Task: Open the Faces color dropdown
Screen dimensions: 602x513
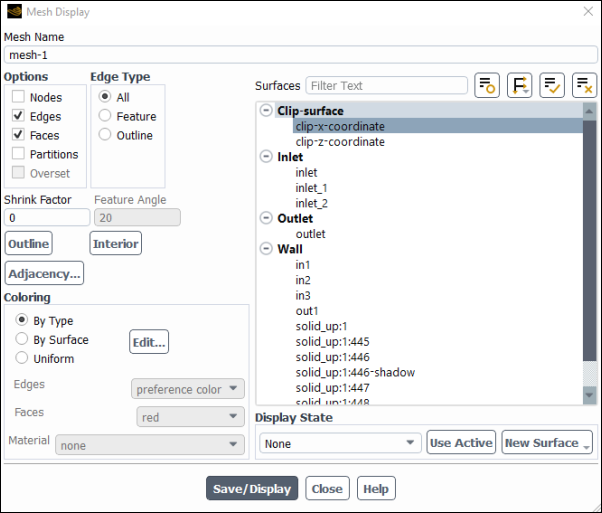Action: click(x=190, y=416)
